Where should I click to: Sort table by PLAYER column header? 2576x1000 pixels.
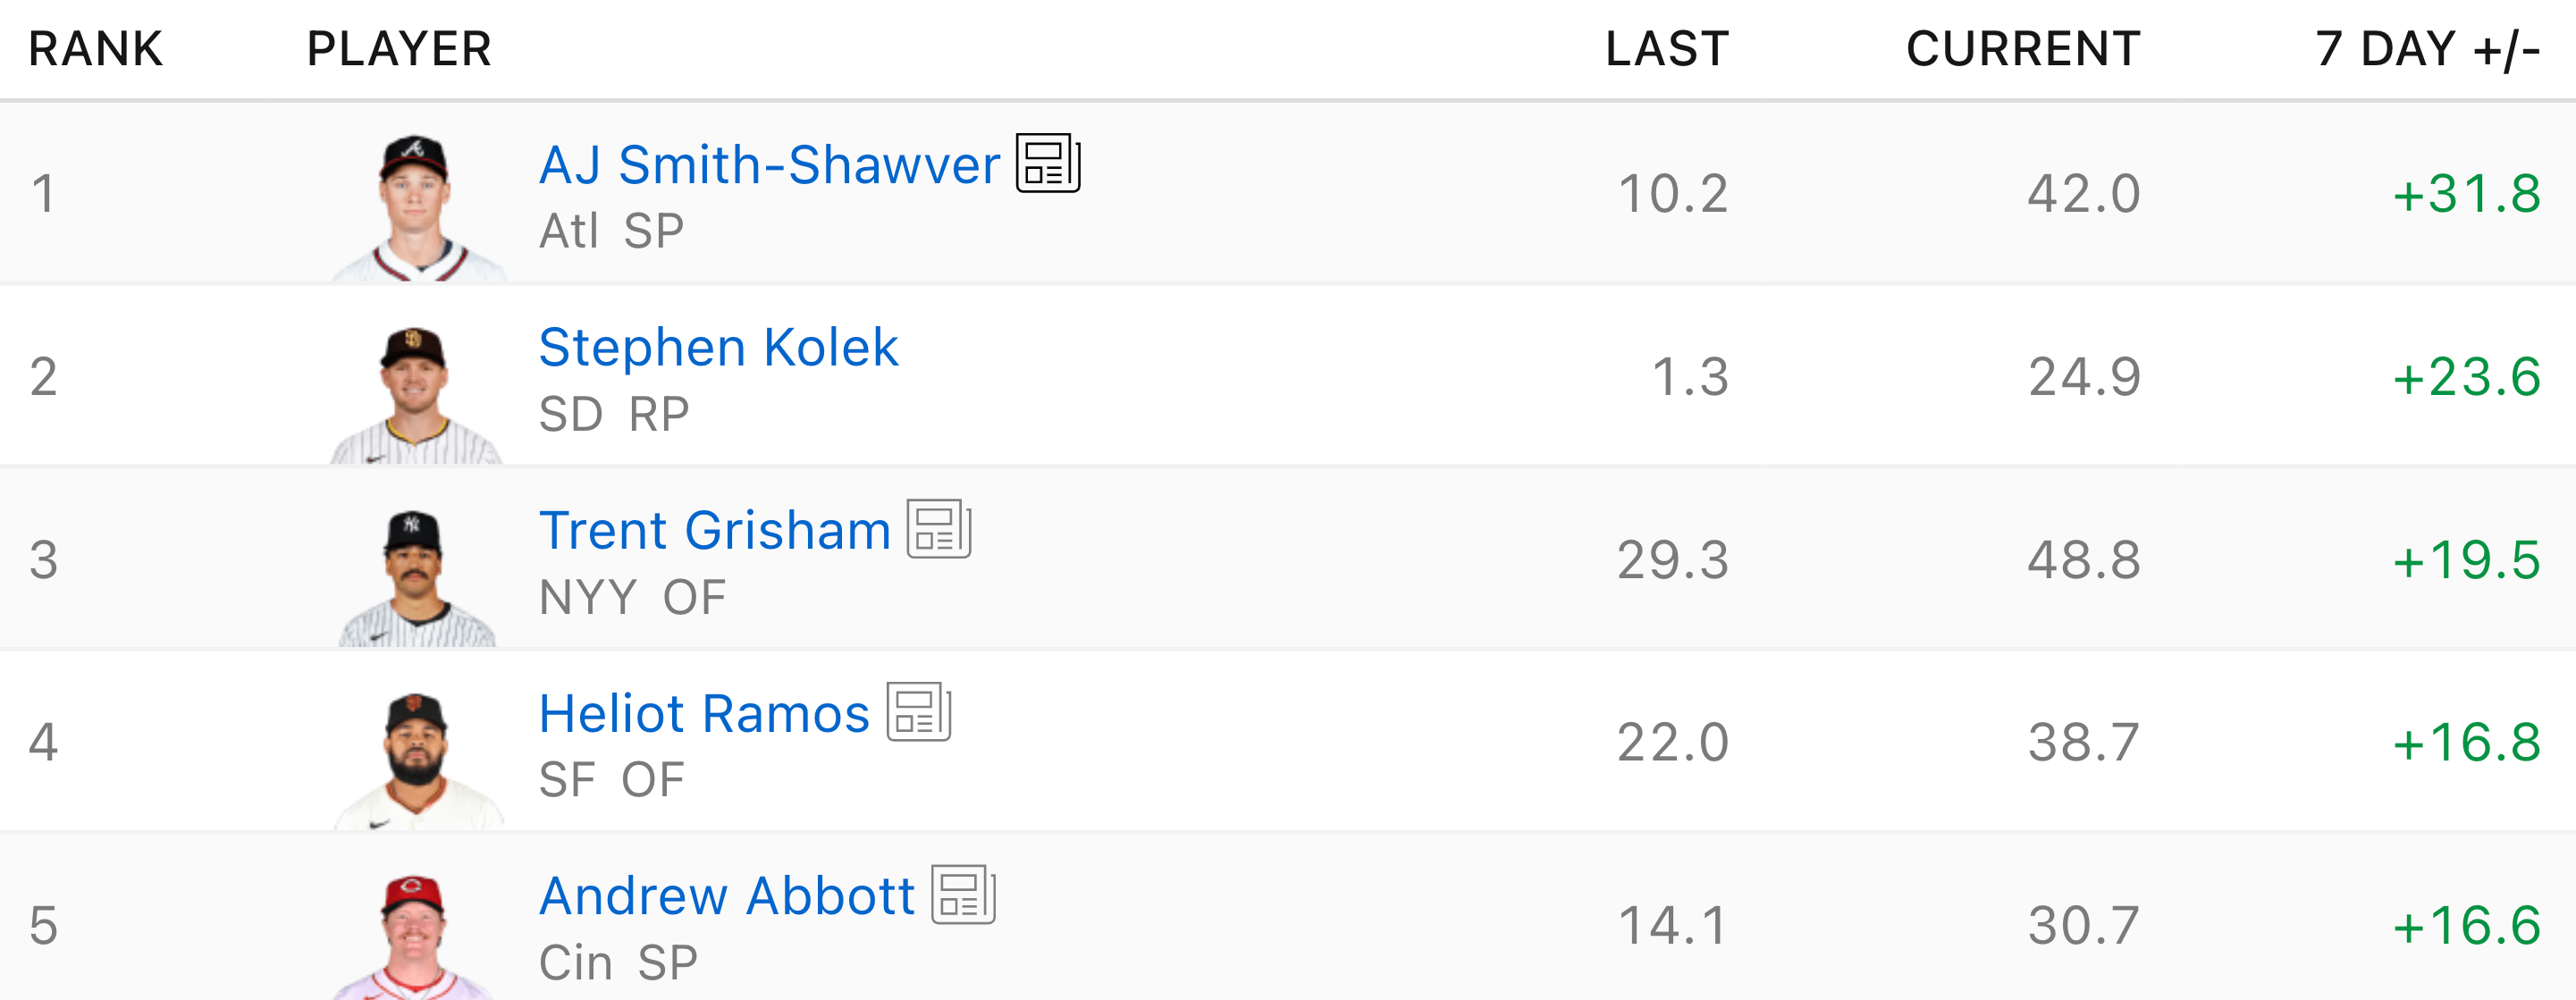[x=399, y=49]
